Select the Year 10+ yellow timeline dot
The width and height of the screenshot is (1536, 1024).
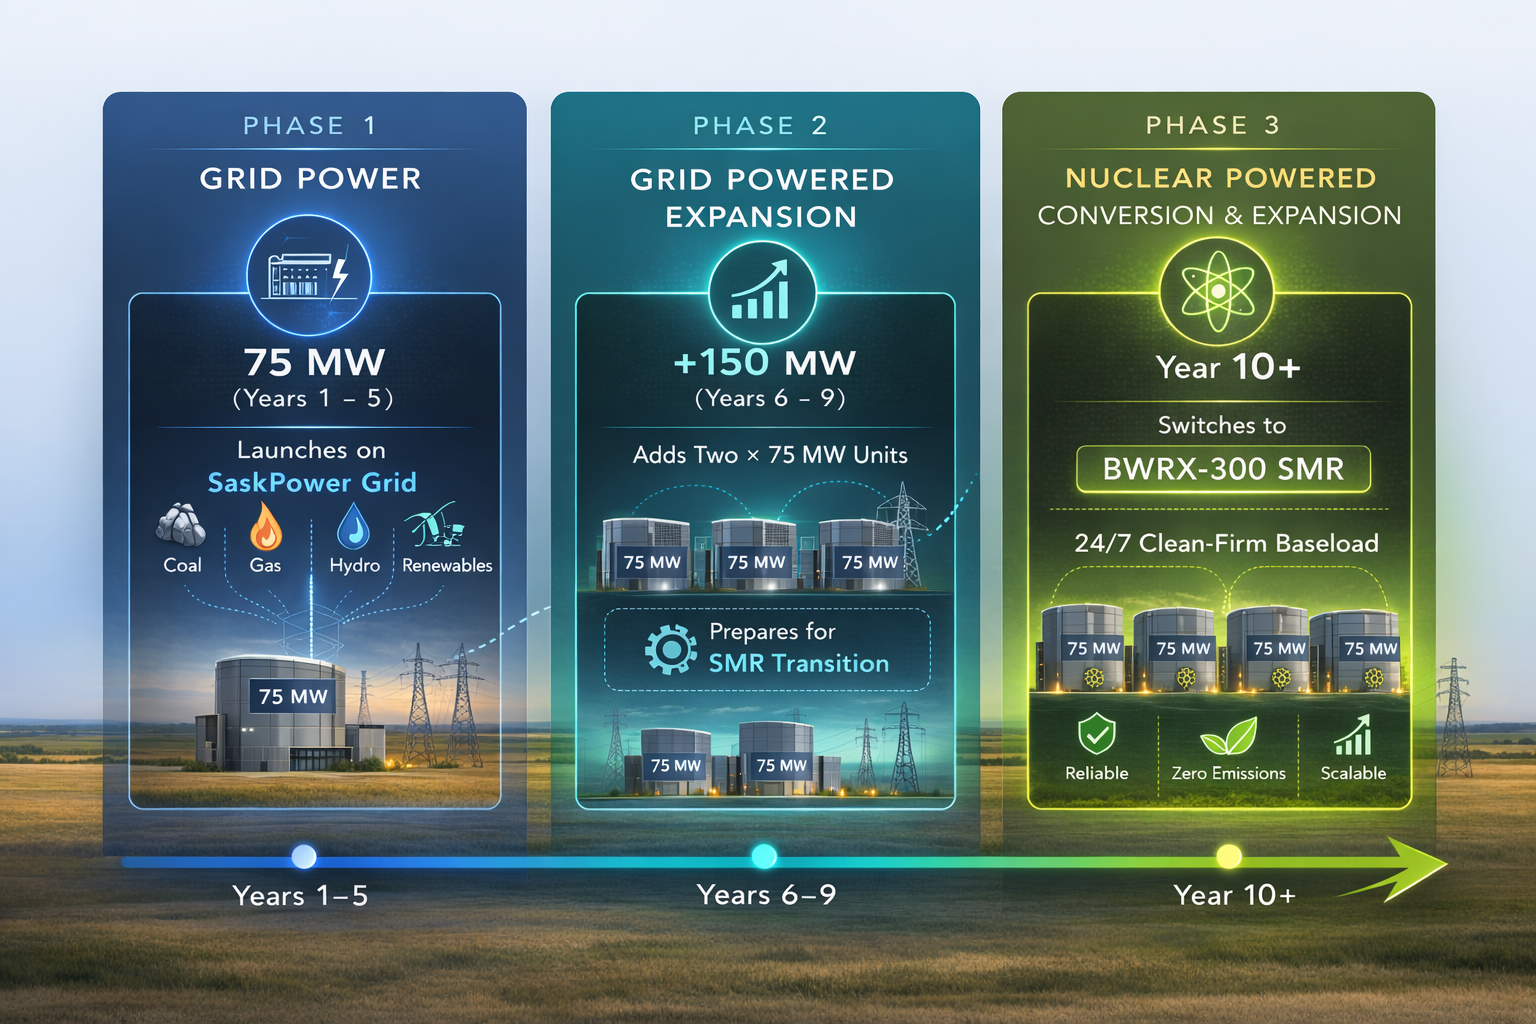pos(1229,856)
